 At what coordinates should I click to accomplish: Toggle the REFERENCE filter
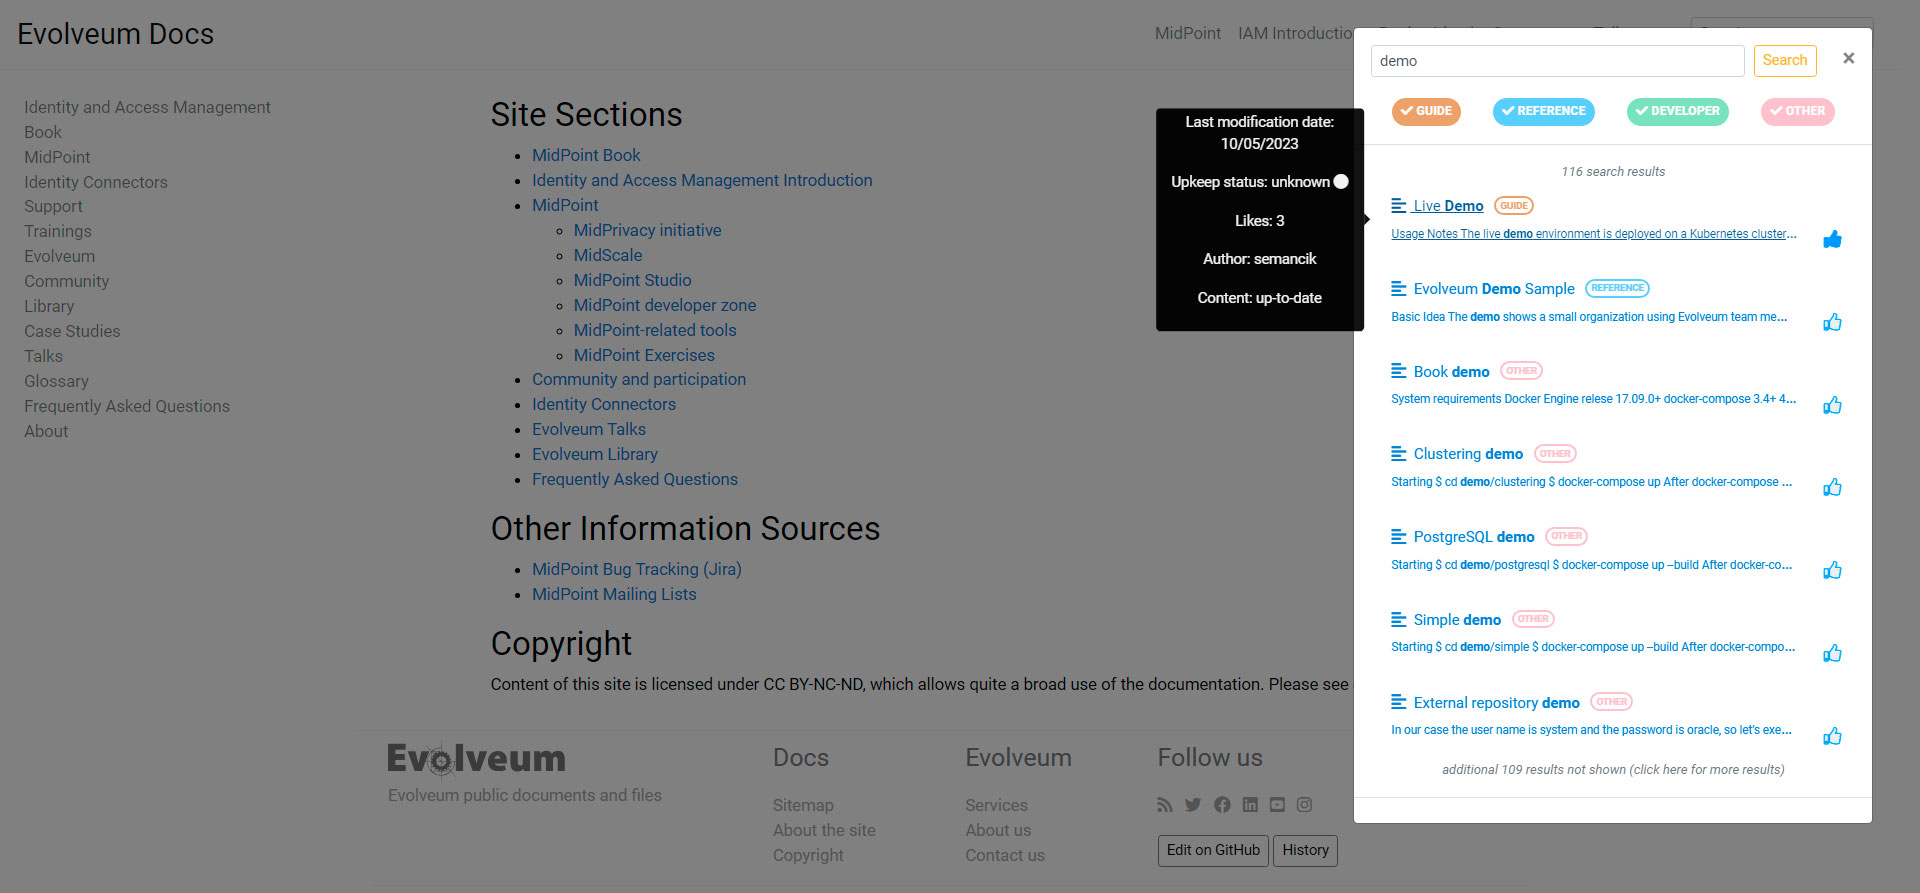(x=1543, y=111)
